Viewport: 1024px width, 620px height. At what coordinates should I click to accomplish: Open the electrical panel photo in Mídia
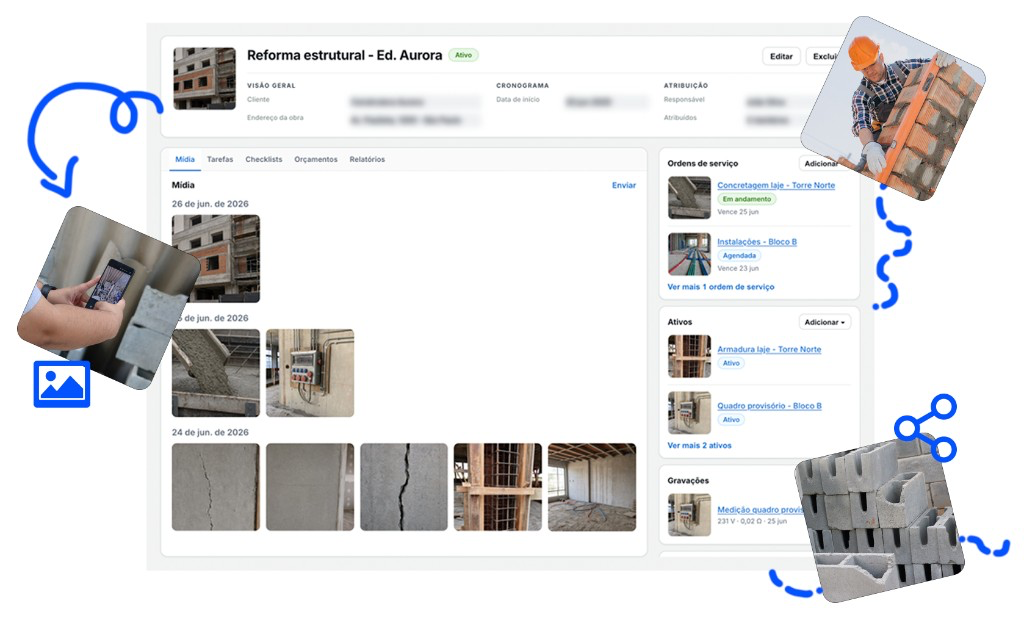310,373
